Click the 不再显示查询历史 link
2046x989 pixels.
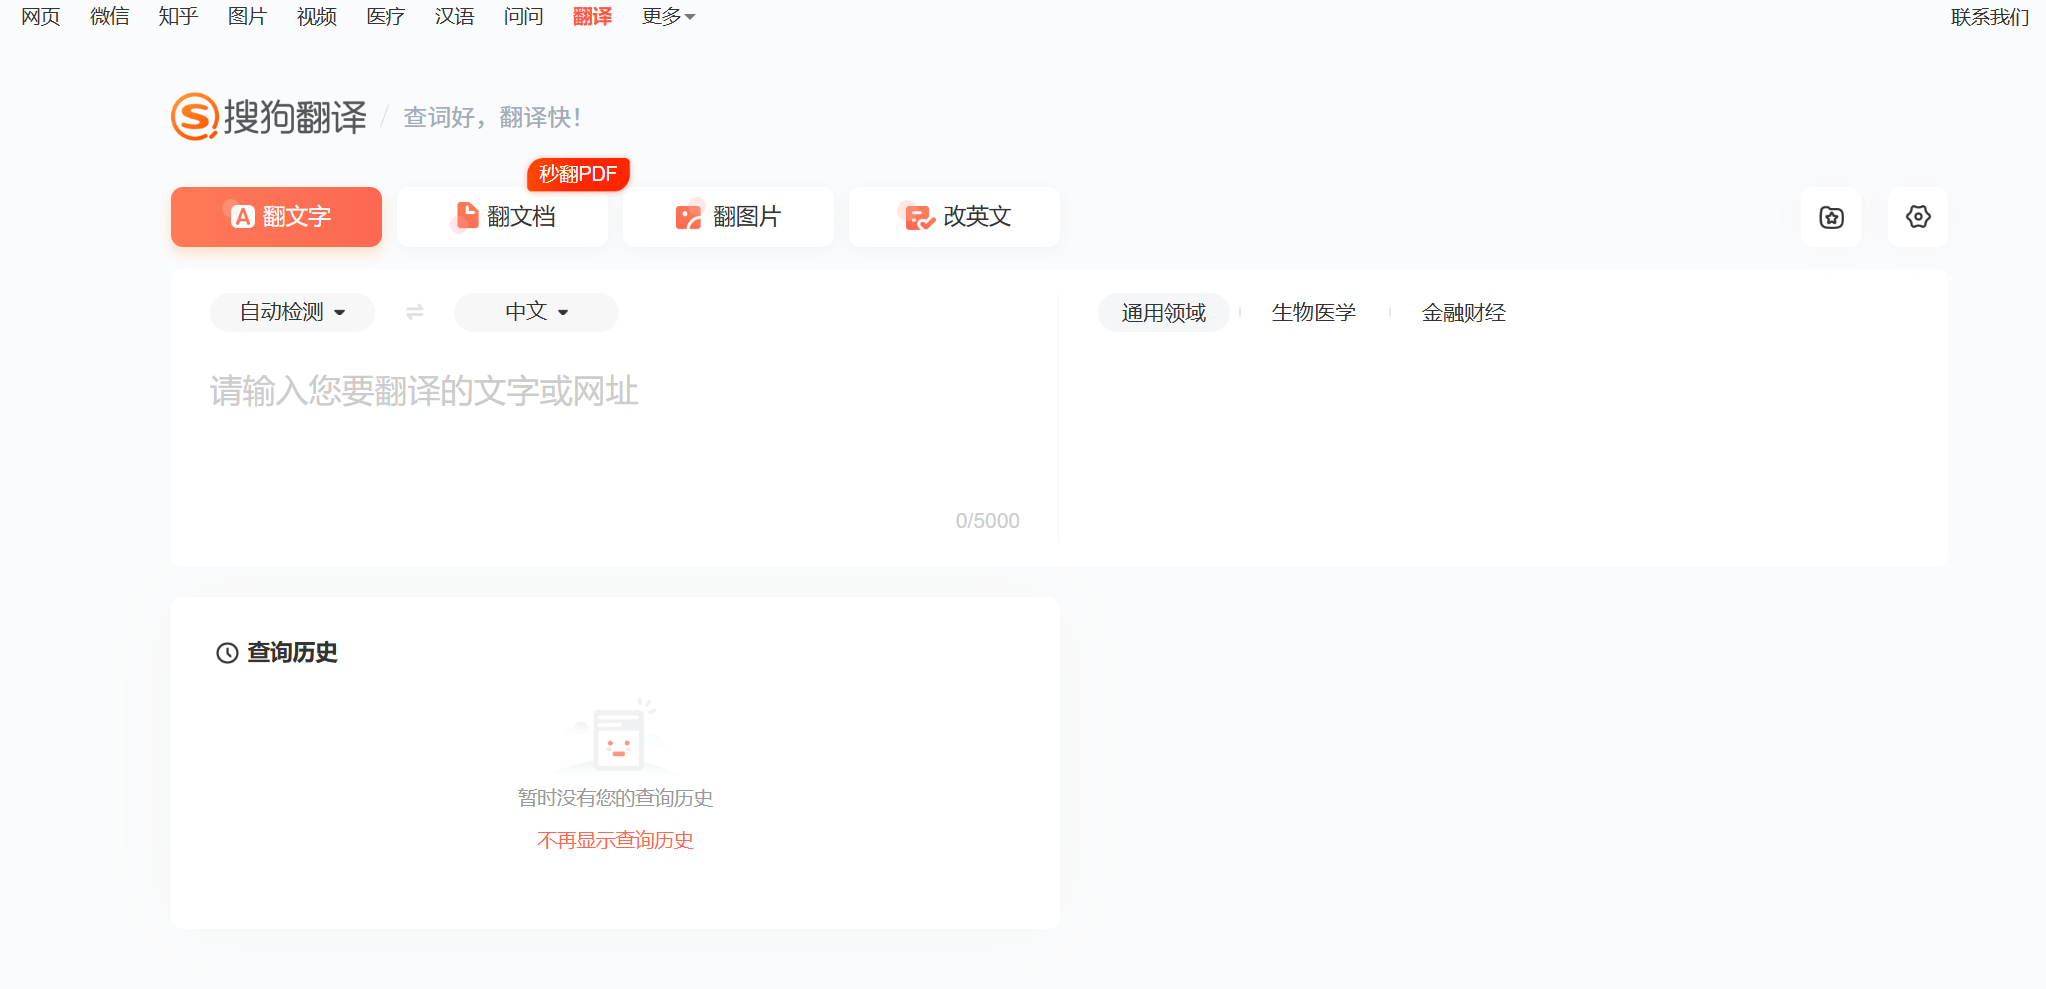tap(615, 840)
